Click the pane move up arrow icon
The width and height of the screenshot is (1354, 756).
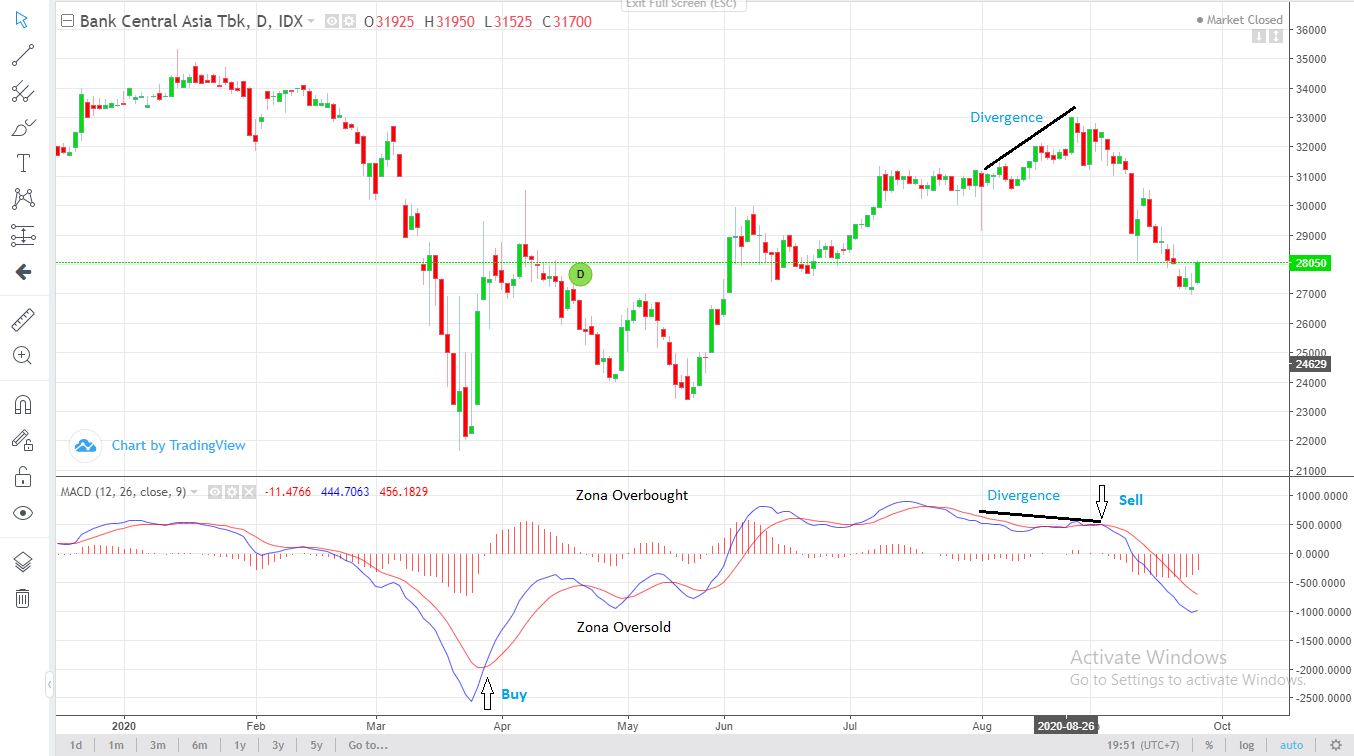tap(1276, 37)
